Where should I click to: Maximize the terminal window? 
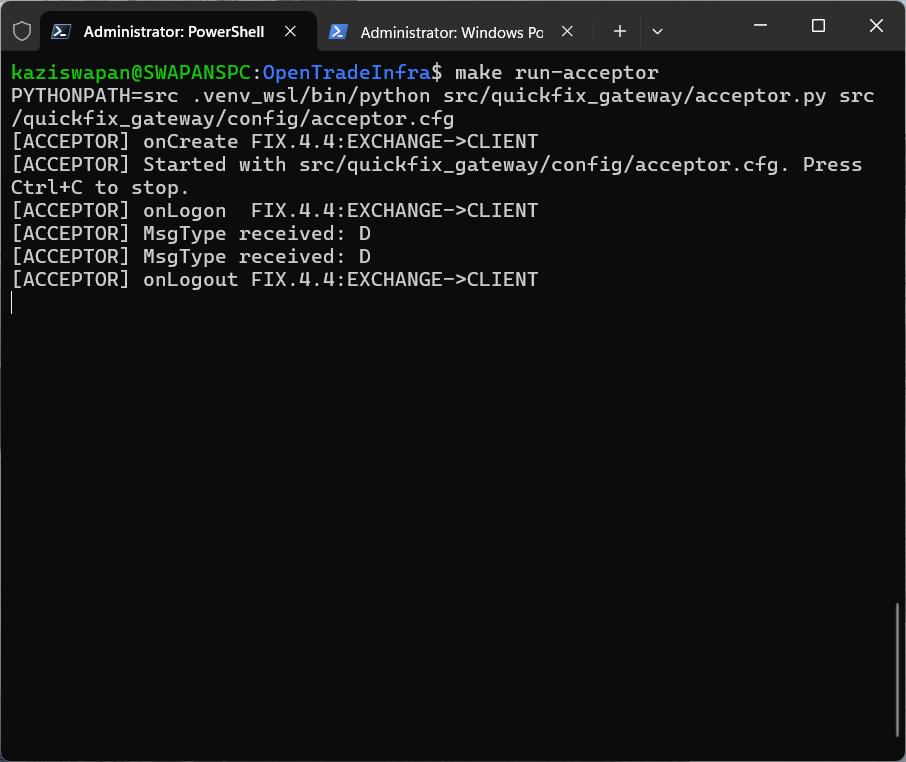click(x=818, y=25)
